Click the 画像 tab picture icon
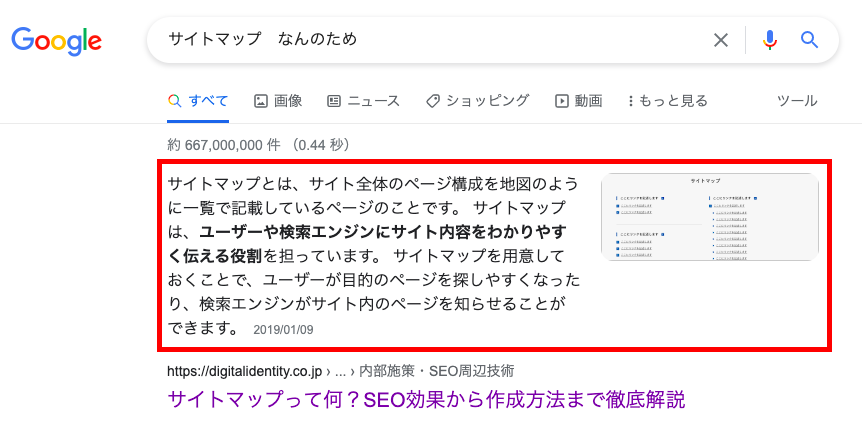The width and height of the screenshot is (862, 421). (261, 101)
